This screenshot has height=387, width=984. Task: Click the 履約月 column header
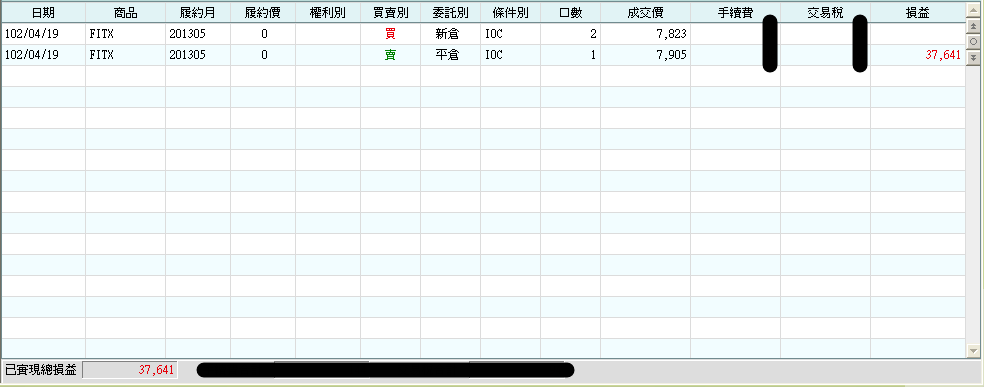[198, 13]
